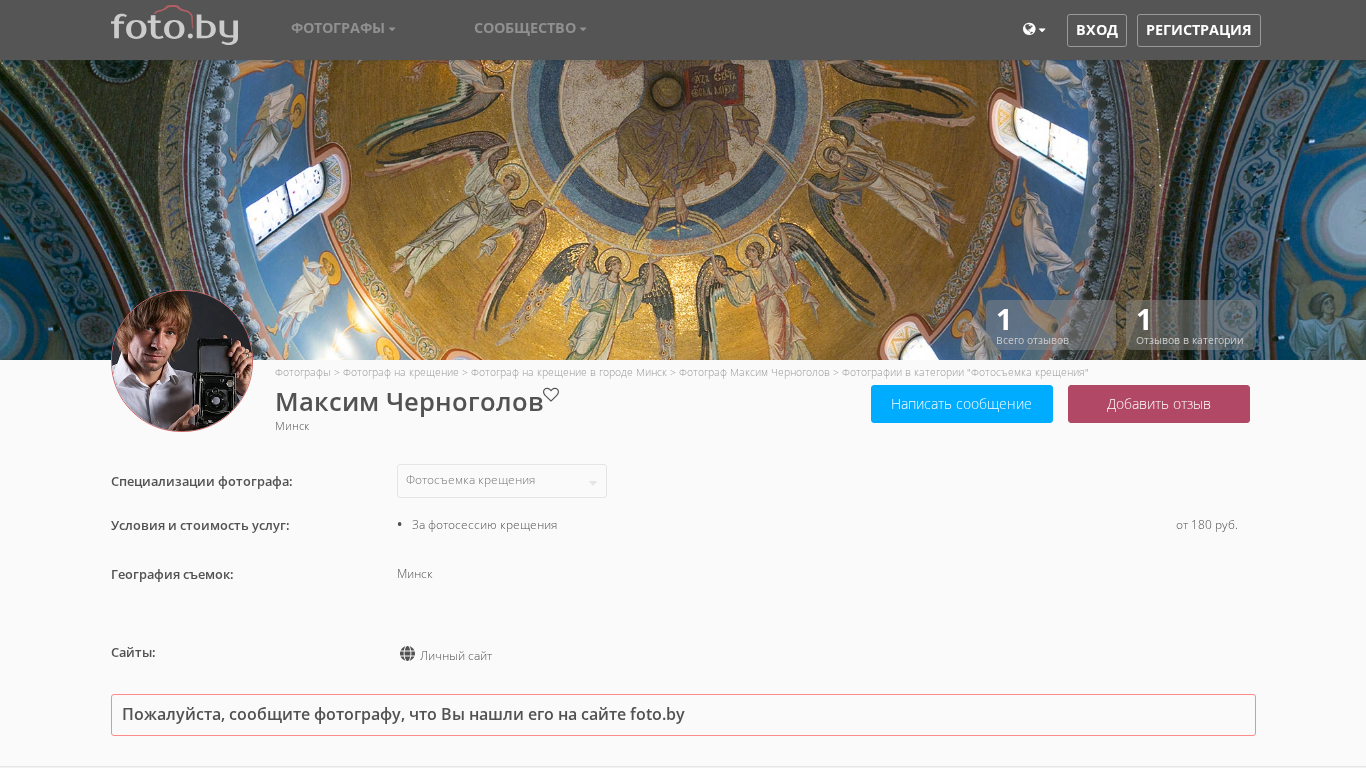Click the Максим Черноголов name heading

tap(409, 402)
